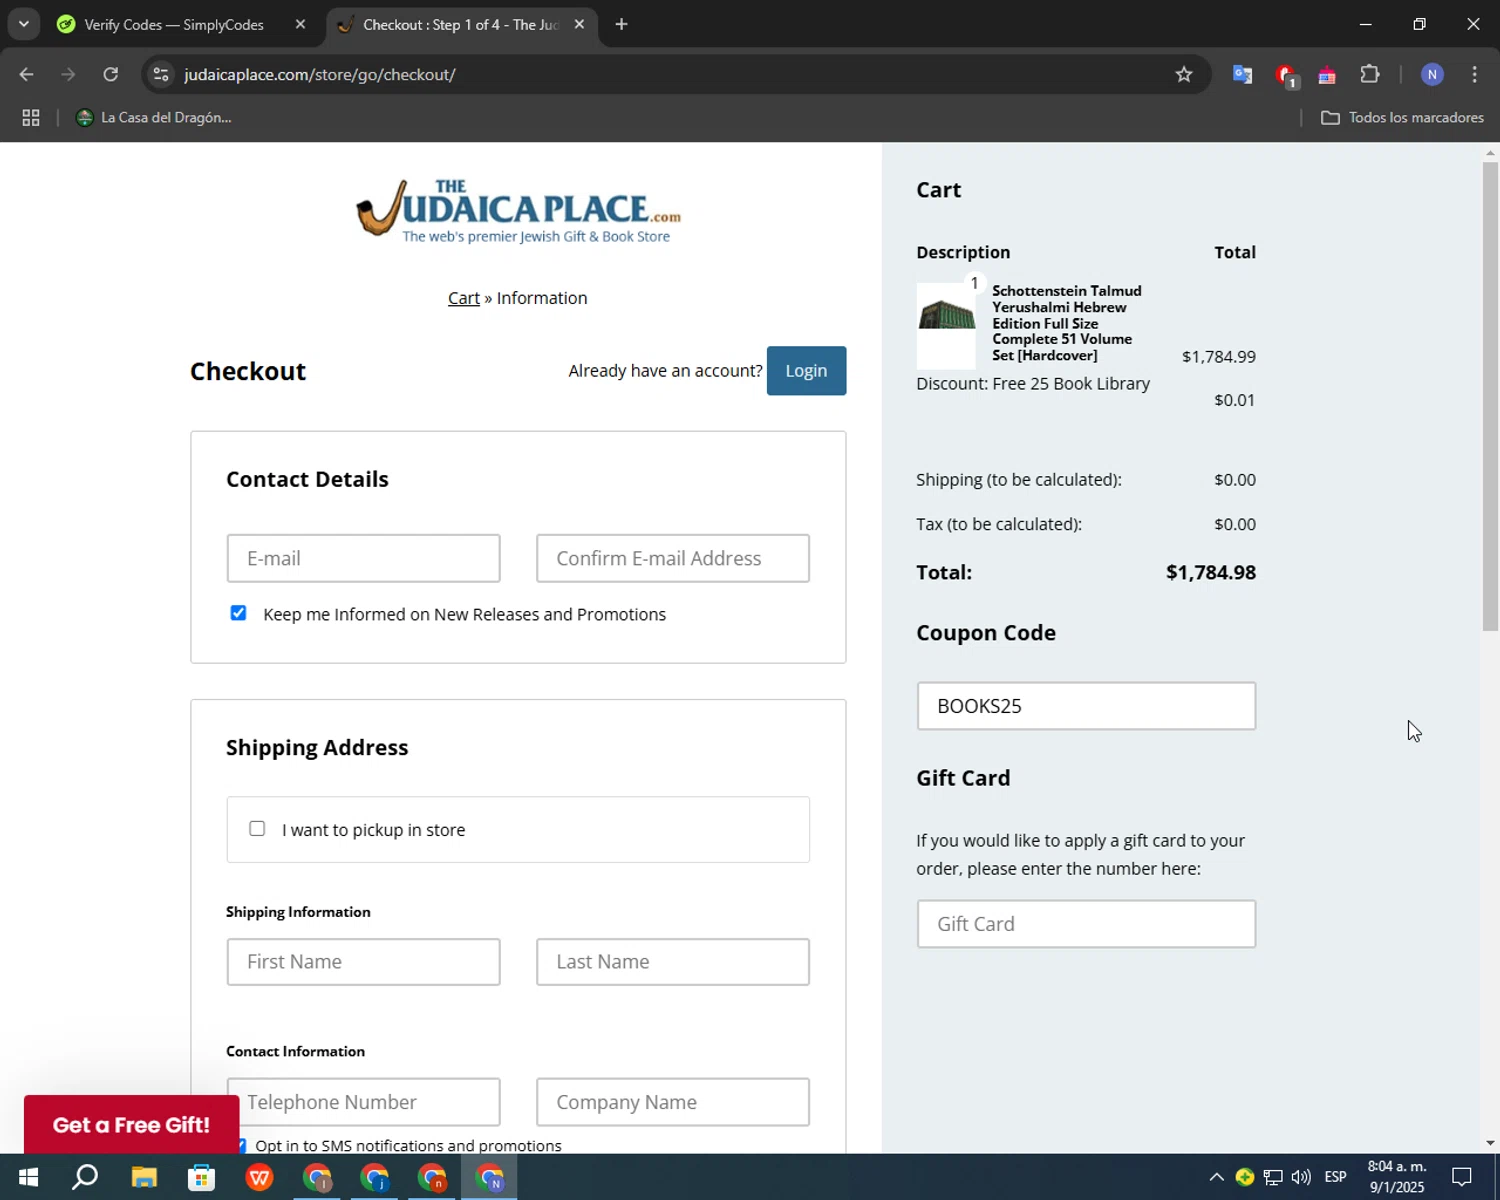This screenshot has height=1200, width=1500.
Task: Open taskbar clock showing 8:04 a. m.
Action: click(x=1396, y=1177)
